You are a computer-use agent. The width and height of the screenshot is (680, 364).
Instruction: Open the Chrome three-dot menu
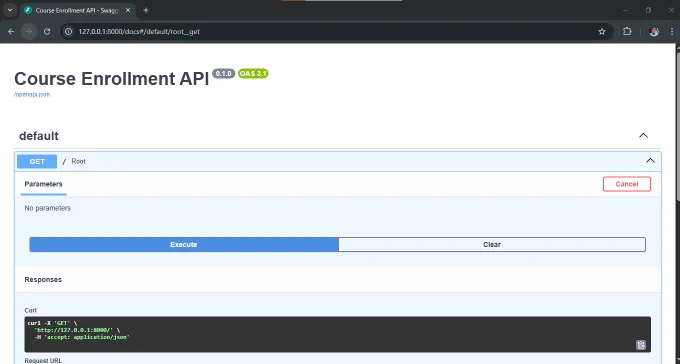(x=672, y=32)
